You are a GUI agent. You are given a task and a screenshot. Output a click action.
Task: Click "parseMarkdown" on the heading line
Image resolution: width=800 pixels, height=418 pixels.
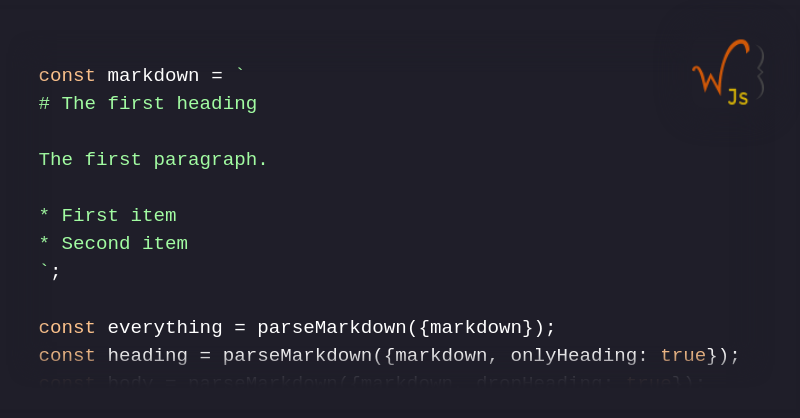[297, 356]
